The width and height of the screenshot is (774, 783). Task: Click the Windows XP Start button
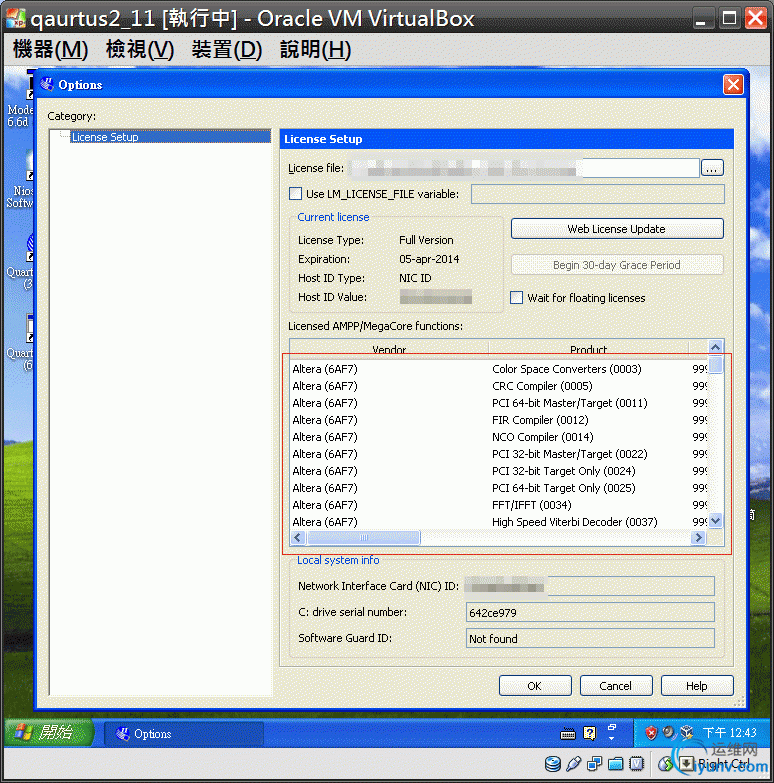[x=48, y=733]
